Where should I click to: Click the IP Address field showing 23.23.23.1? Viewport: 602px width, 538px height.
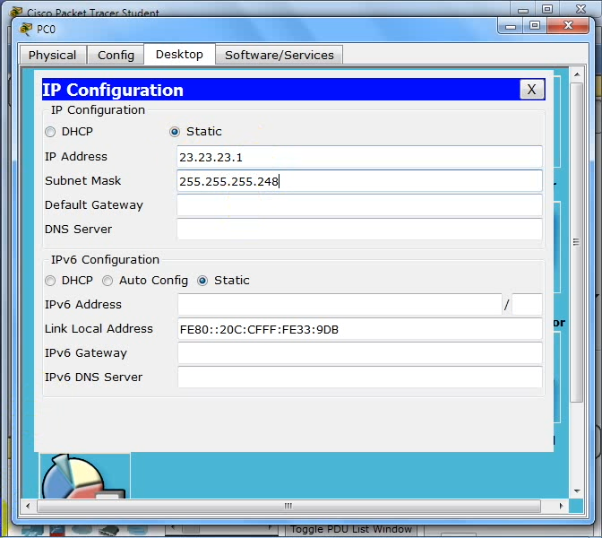point(359,157)
